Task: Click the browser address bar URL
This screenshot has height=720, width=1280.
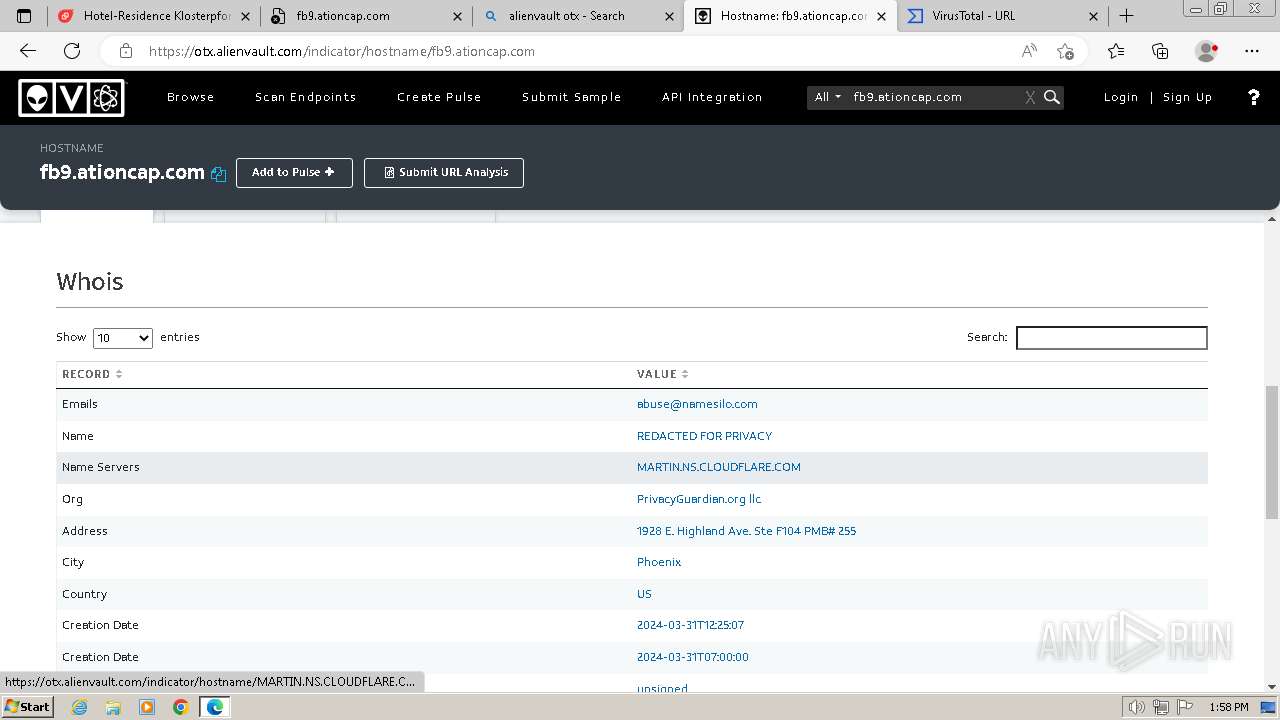Action: (x=342, y=51)
